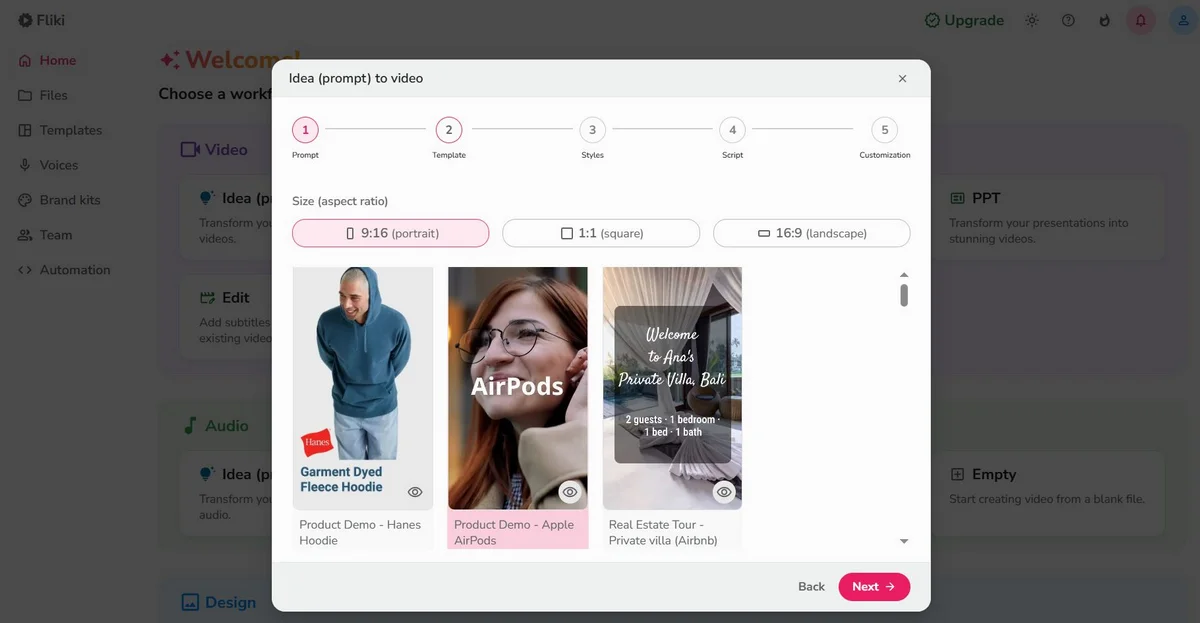Preview Hanes Hoodie template via eye icon
Image resolution: width=1200 pixels, height=623 pixels.
click(x=415, y=492)
